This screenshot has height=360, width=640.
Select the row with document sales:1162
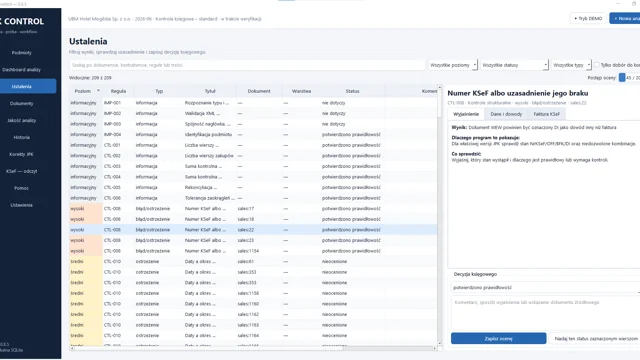[253, 314]
